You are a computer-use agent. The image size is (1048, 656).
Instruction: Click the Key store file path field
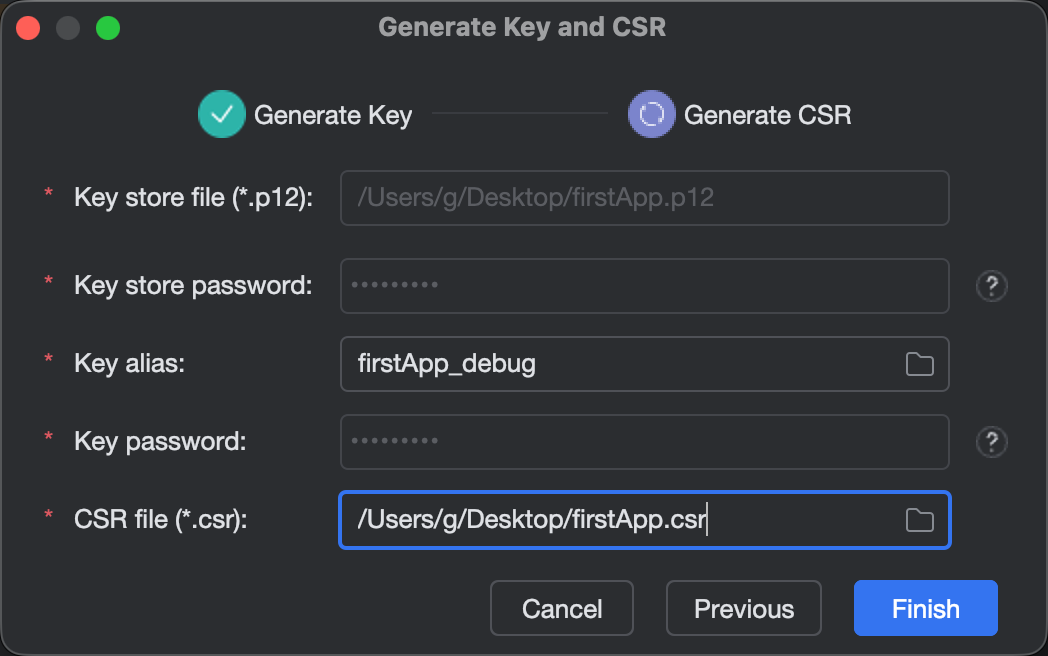click(644, 198)
